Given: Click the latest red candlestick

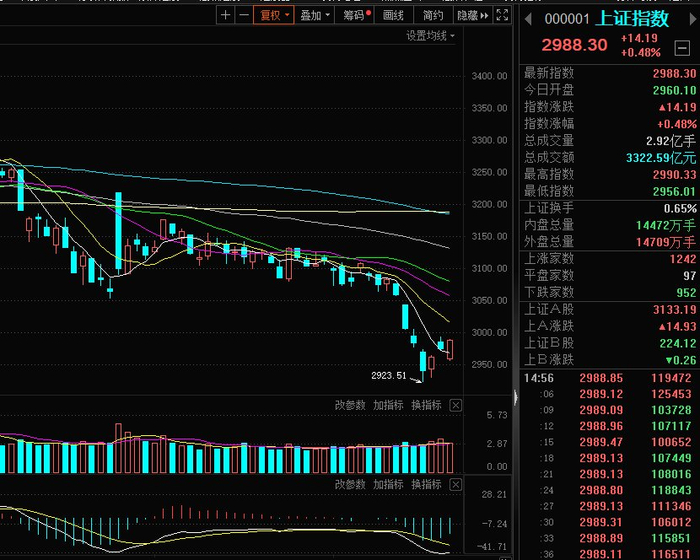Looking at the screenshot, I should click(450, 349).
